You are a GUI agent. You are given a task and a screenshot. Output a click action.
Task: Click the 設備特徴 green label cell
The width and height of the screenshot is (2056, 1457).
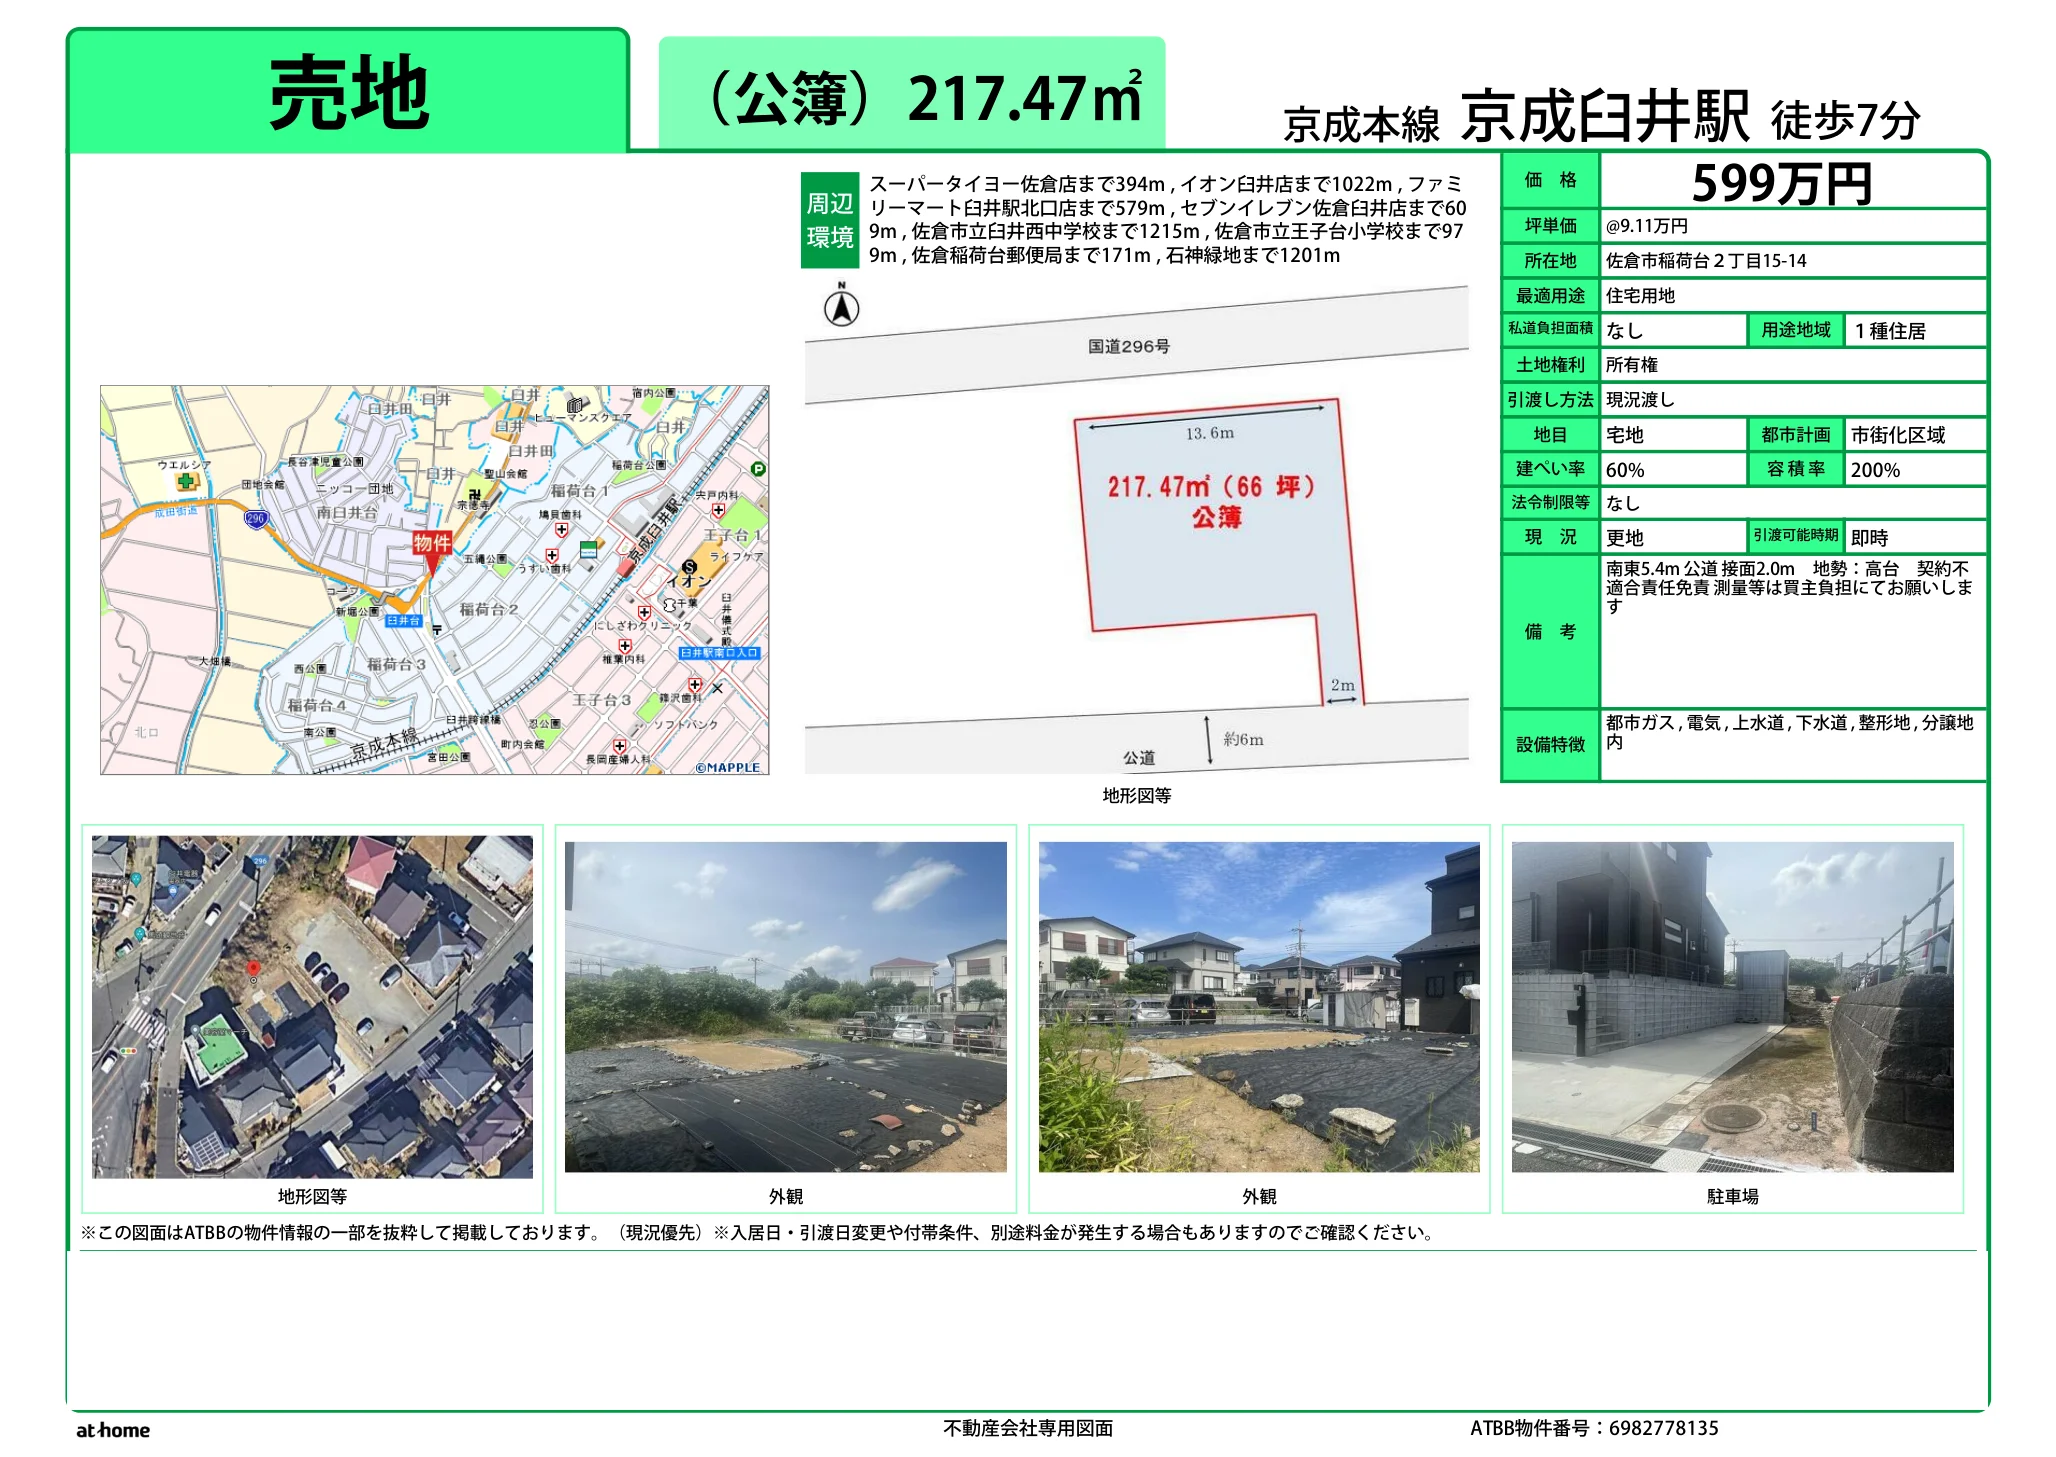pyautogui.click(x=1550, y=744)
